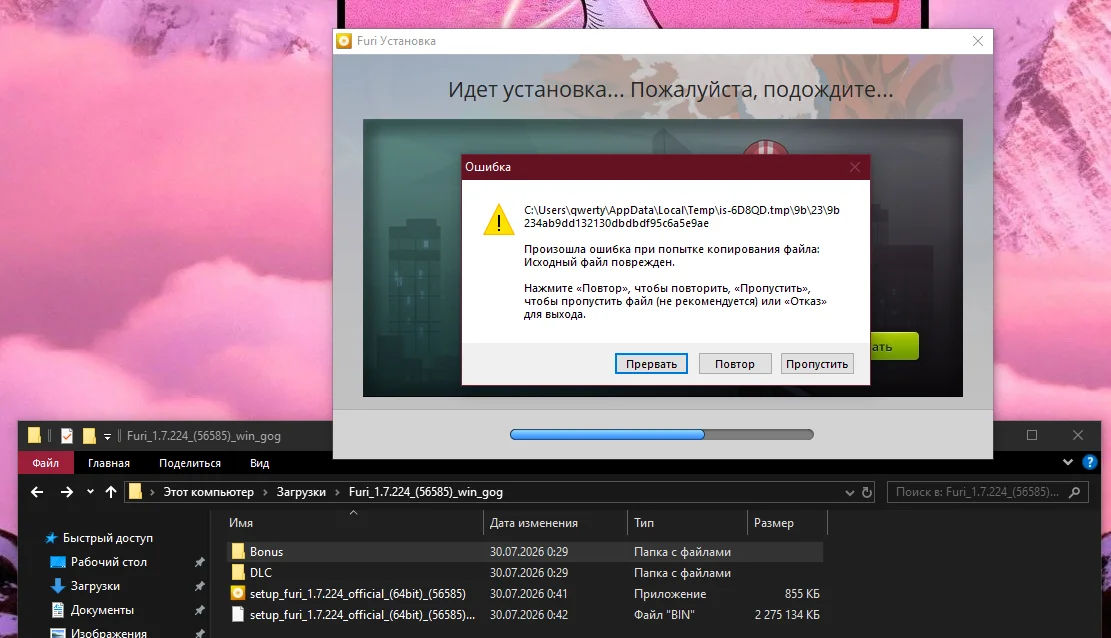Open Быстрый доступ in navigation pane
1111x638 pixels.
(108, 538)
